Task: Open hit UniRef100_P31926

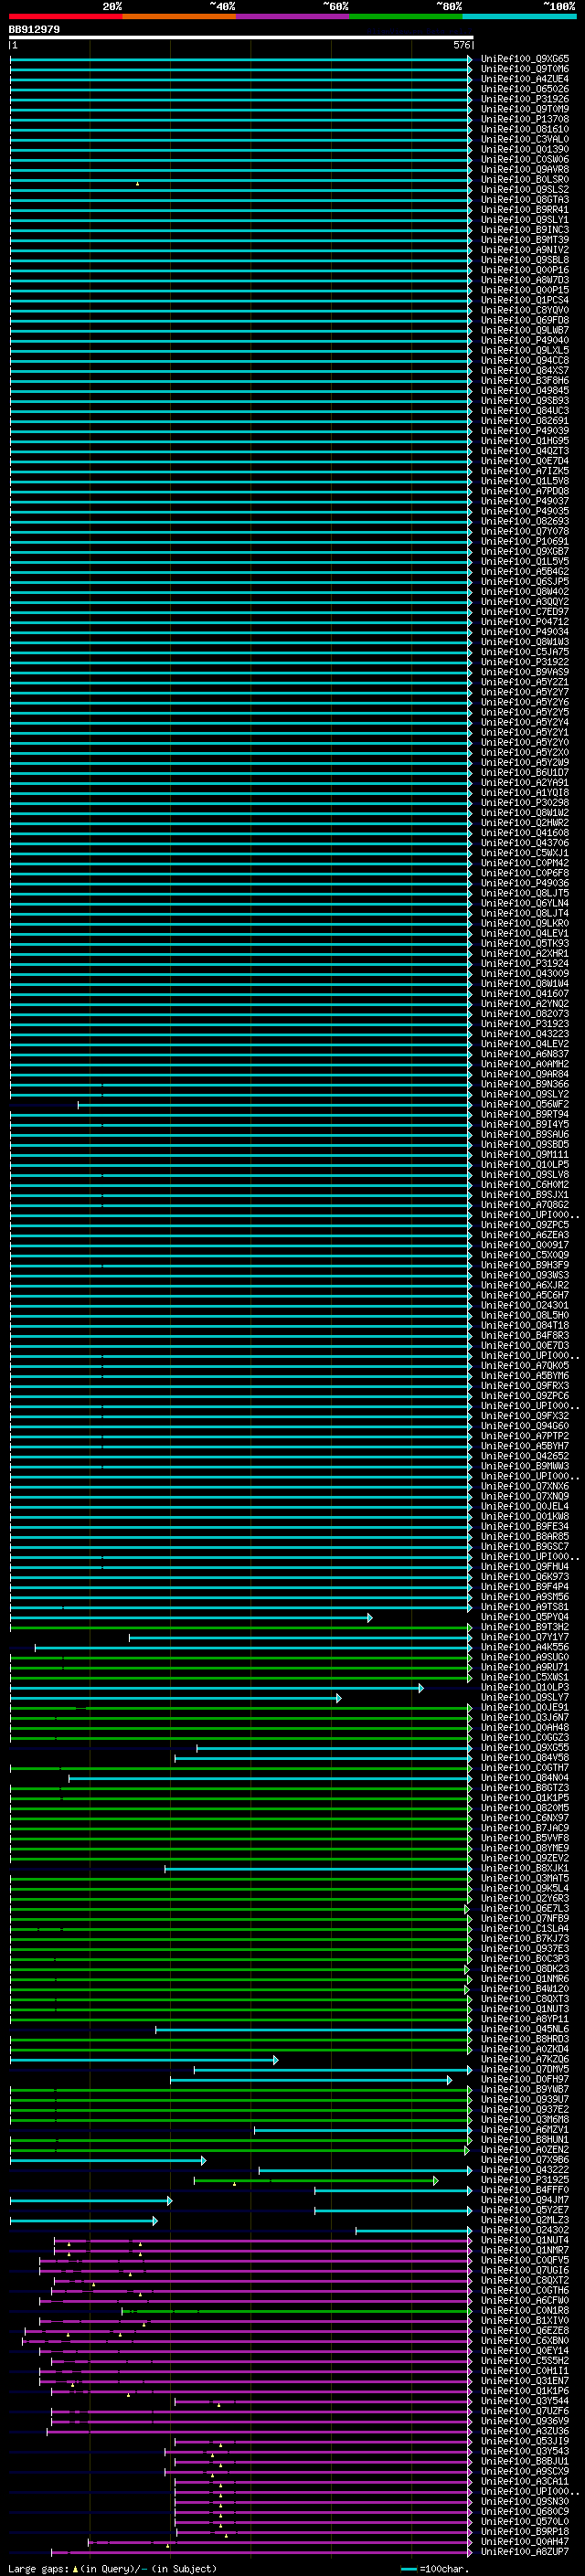Action: pos(525,99)
